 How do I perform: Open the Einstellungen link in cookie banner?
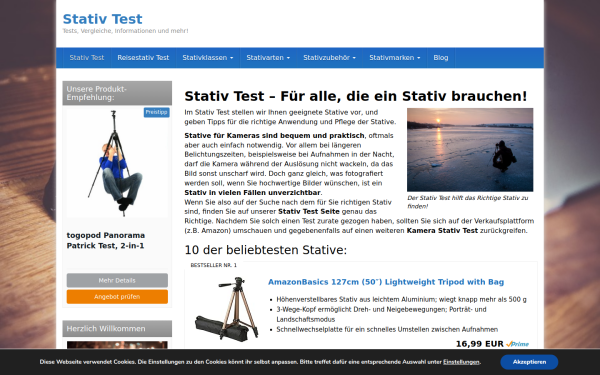(461, 362)
